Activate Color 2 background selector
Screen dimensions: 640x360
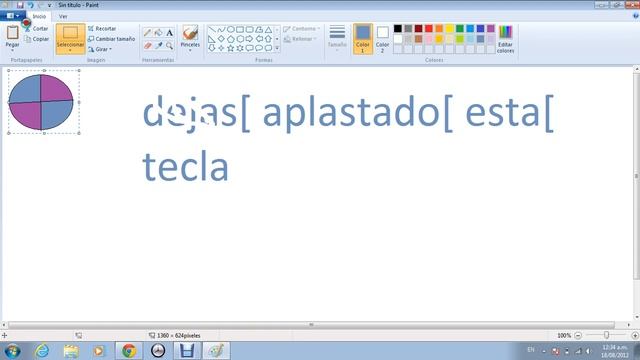[x=382, y=39]
